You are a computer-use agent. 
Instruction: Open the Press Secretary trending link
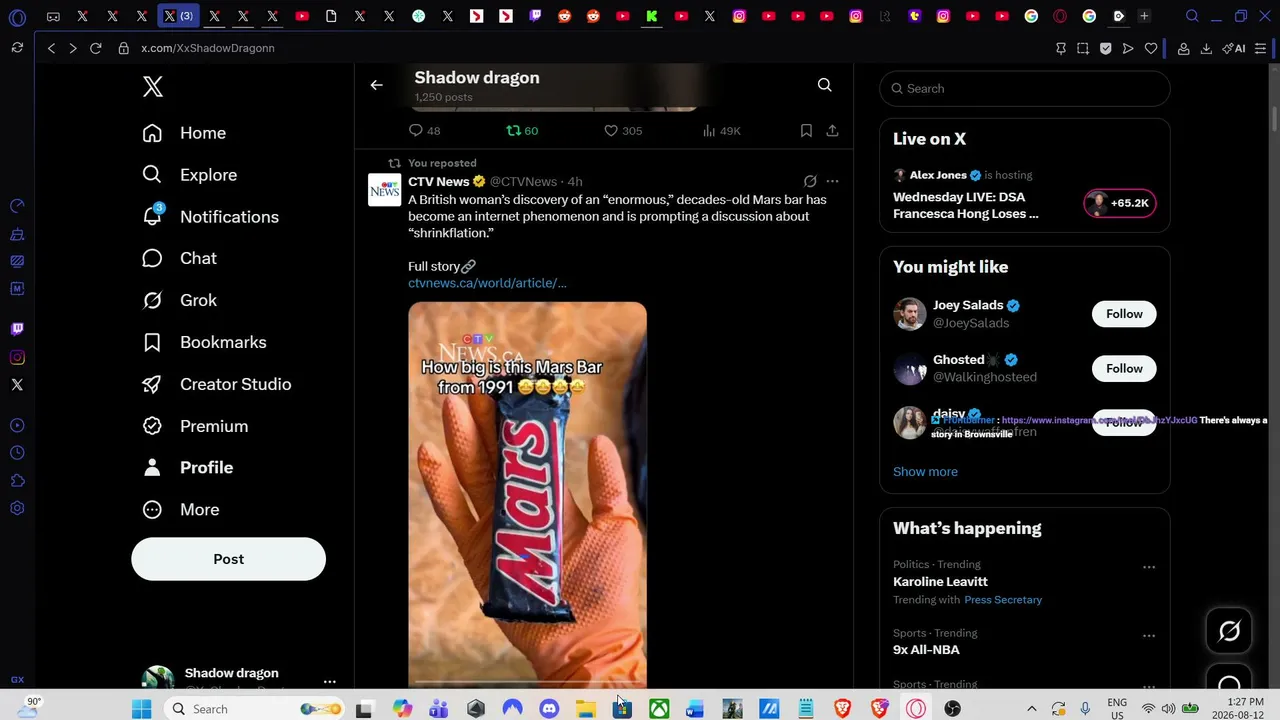pos(1003,600)
